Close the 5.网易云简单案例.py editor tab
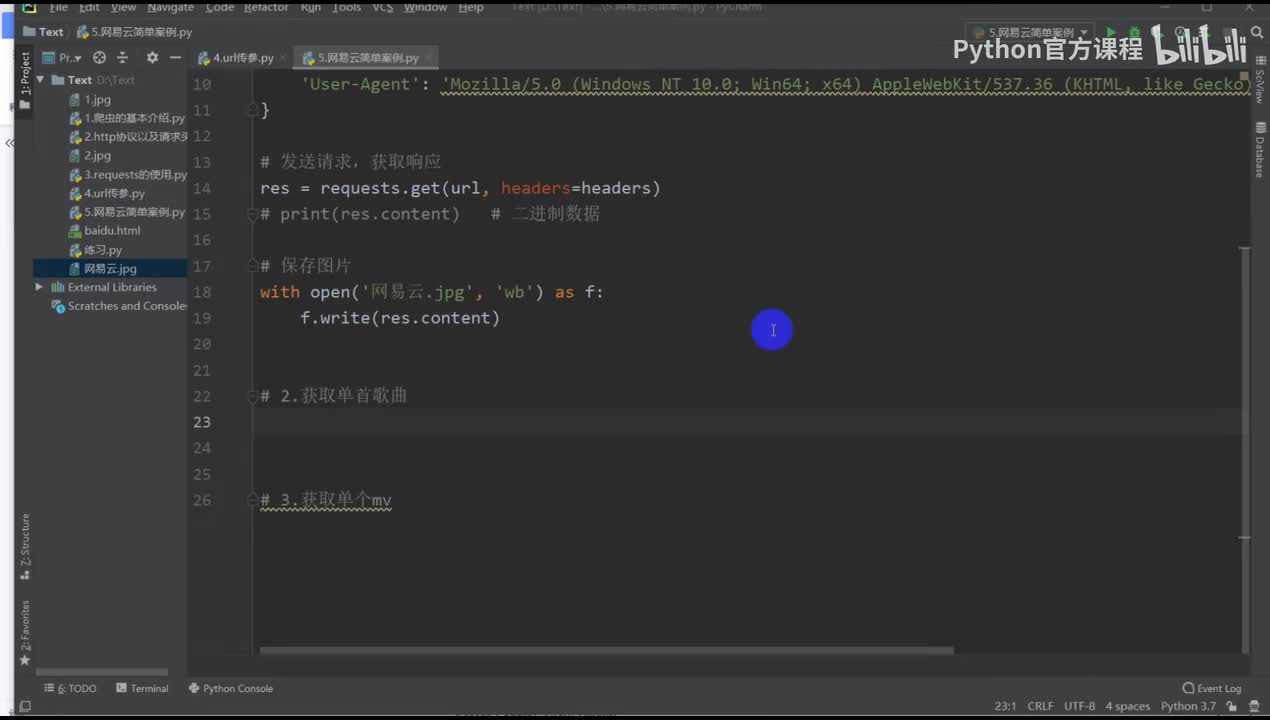 [427, 58]
